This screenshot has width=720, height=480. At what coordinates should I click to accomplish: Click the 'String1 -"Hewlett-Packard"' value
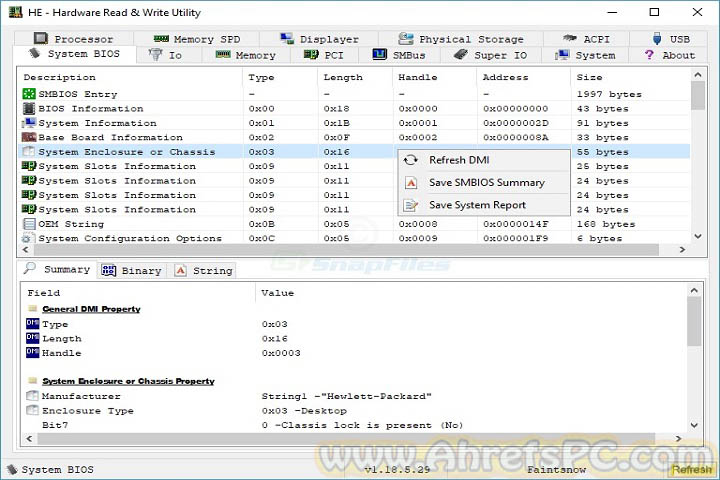[x=346, y=396]
